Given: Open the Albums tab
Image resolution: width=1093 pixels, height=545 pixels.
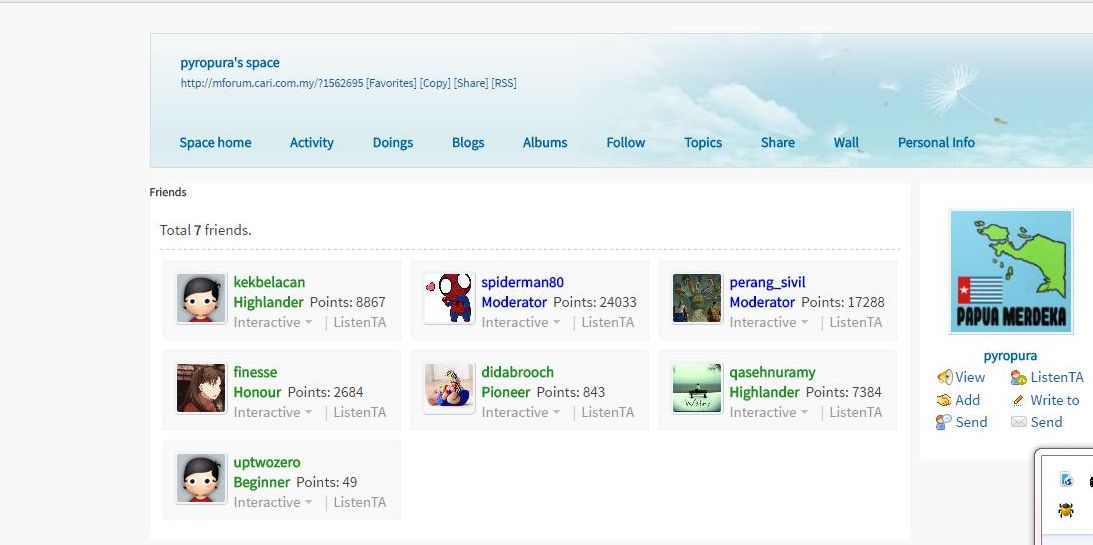Looking at the screenshot, I should point(545,142).
